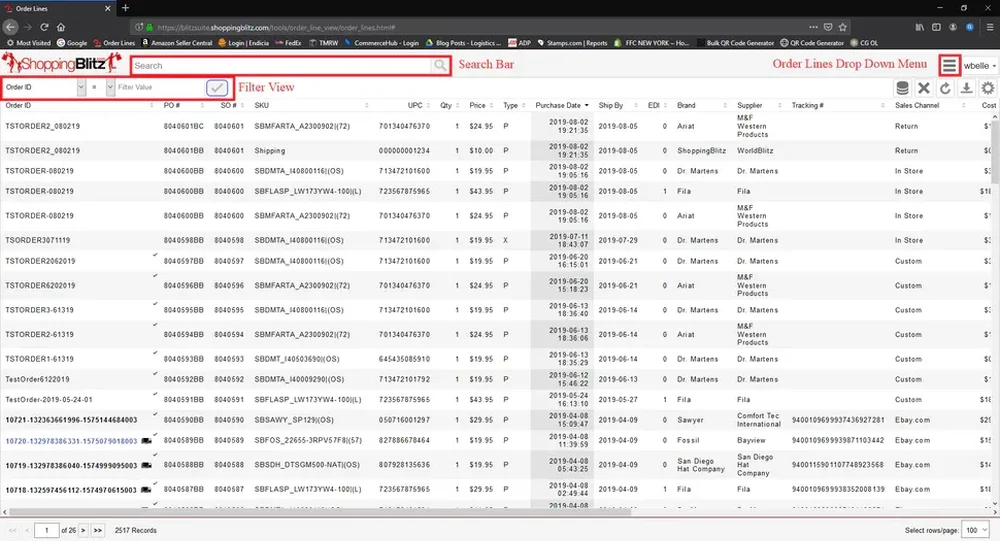Toggle the browser sidebar icon
The height and width of the screenshot is (541, 1000).
(x=936, y=27)
